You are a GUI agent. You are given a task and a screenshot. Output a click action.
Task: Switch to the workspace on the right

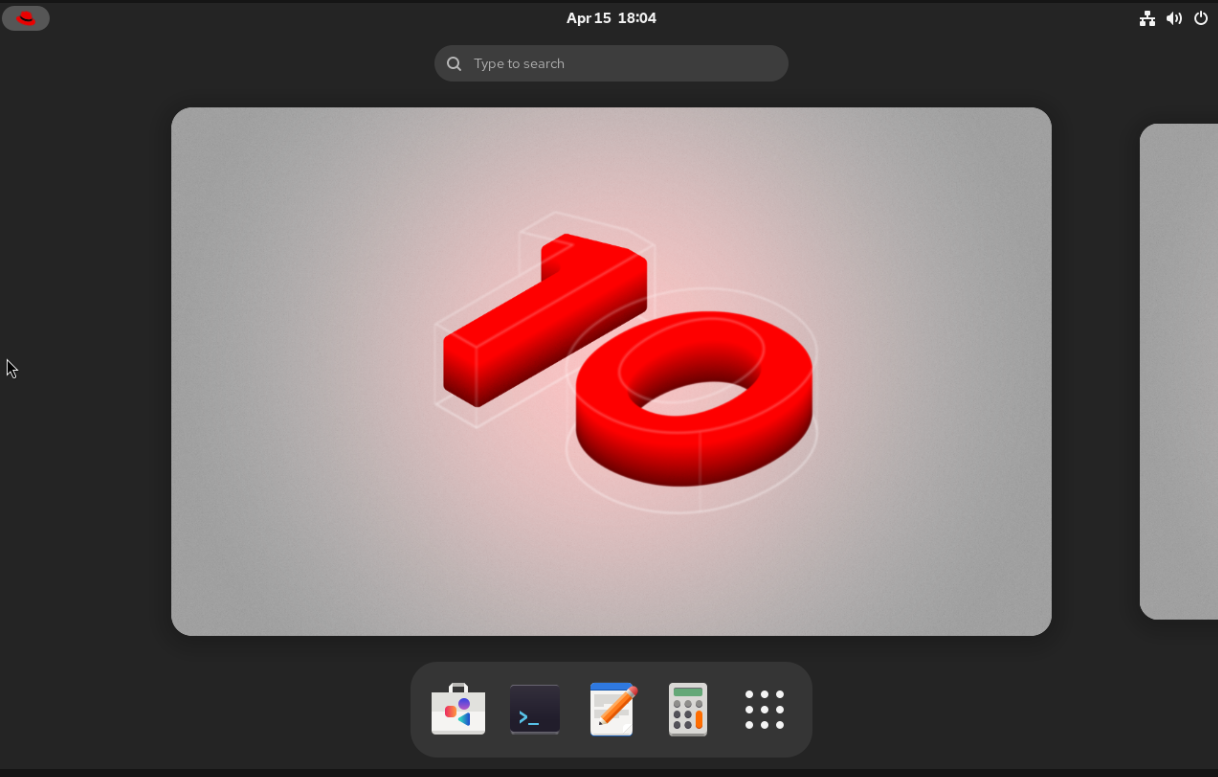1180,370
